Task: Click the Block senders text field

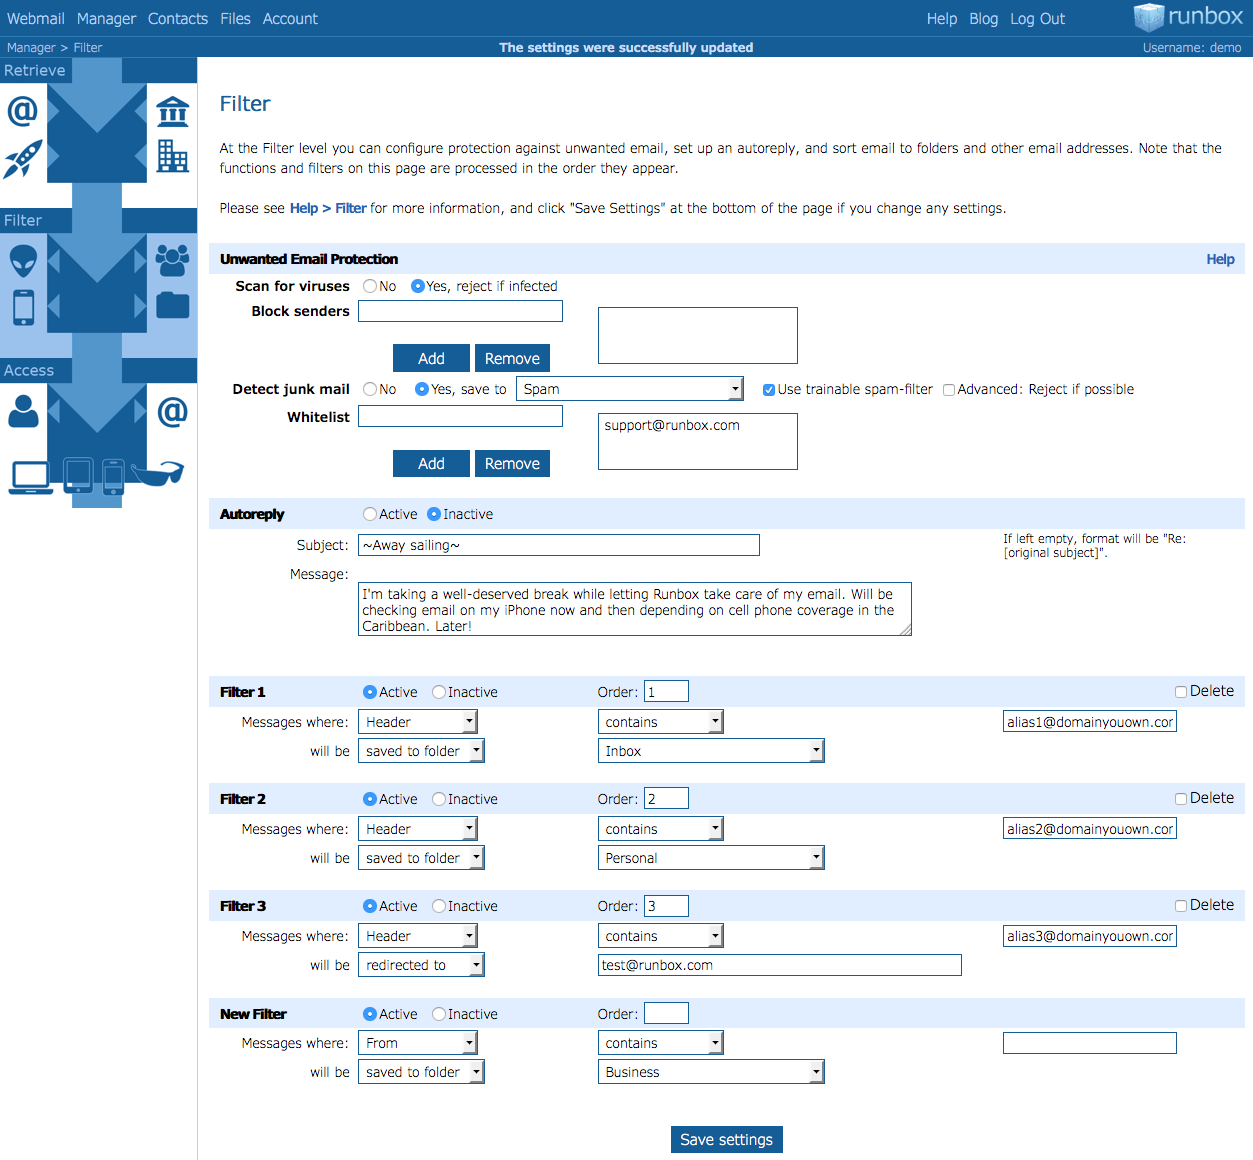Action: coord(460,311)
